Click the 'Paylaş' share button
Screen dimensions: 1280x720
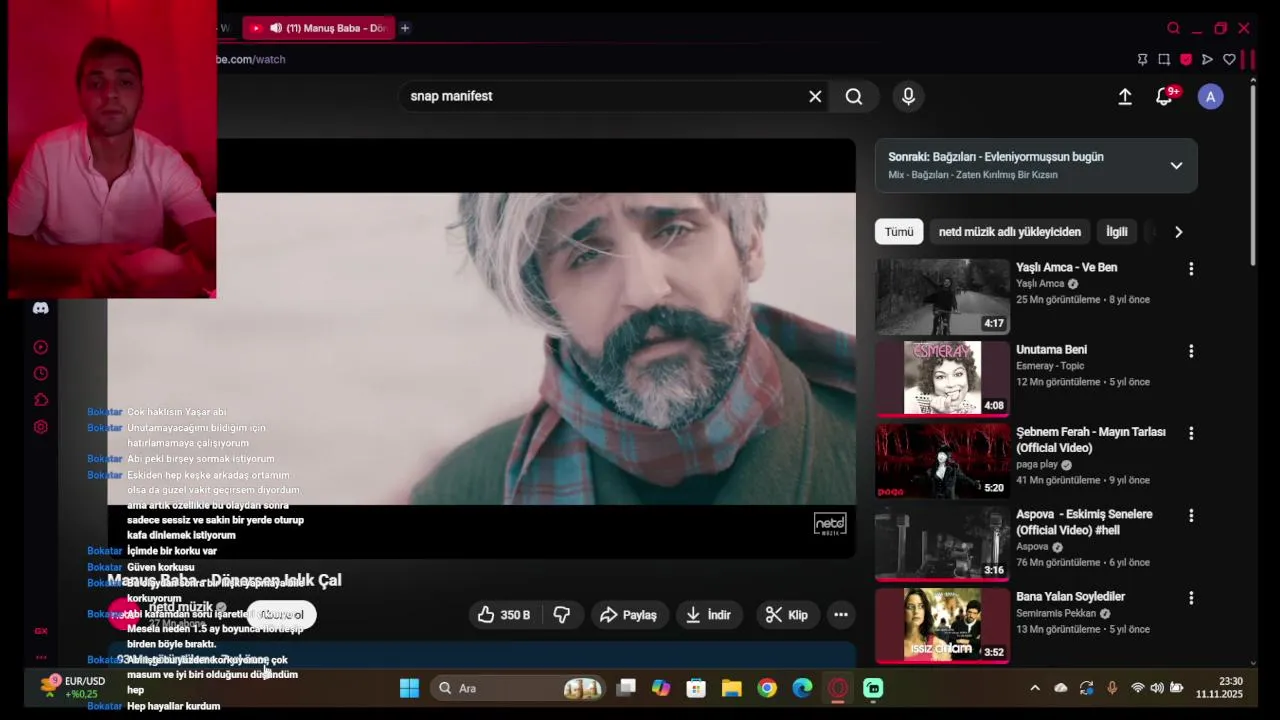coord(629,615)
